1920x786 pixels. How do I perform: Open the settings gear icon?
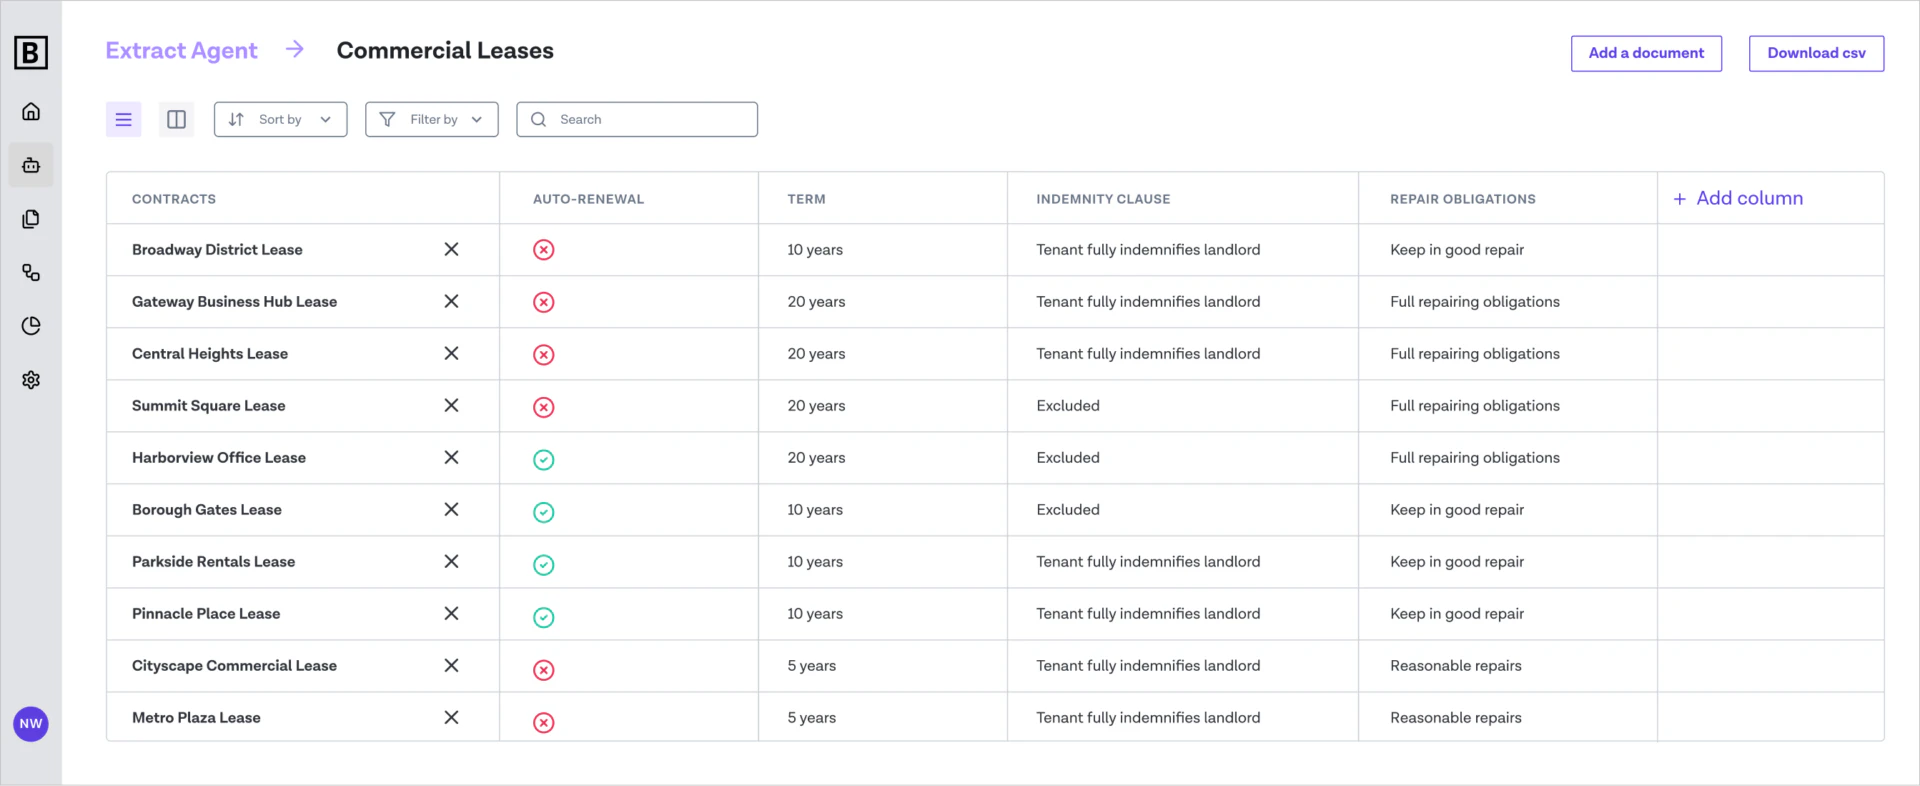pos(31,380)
